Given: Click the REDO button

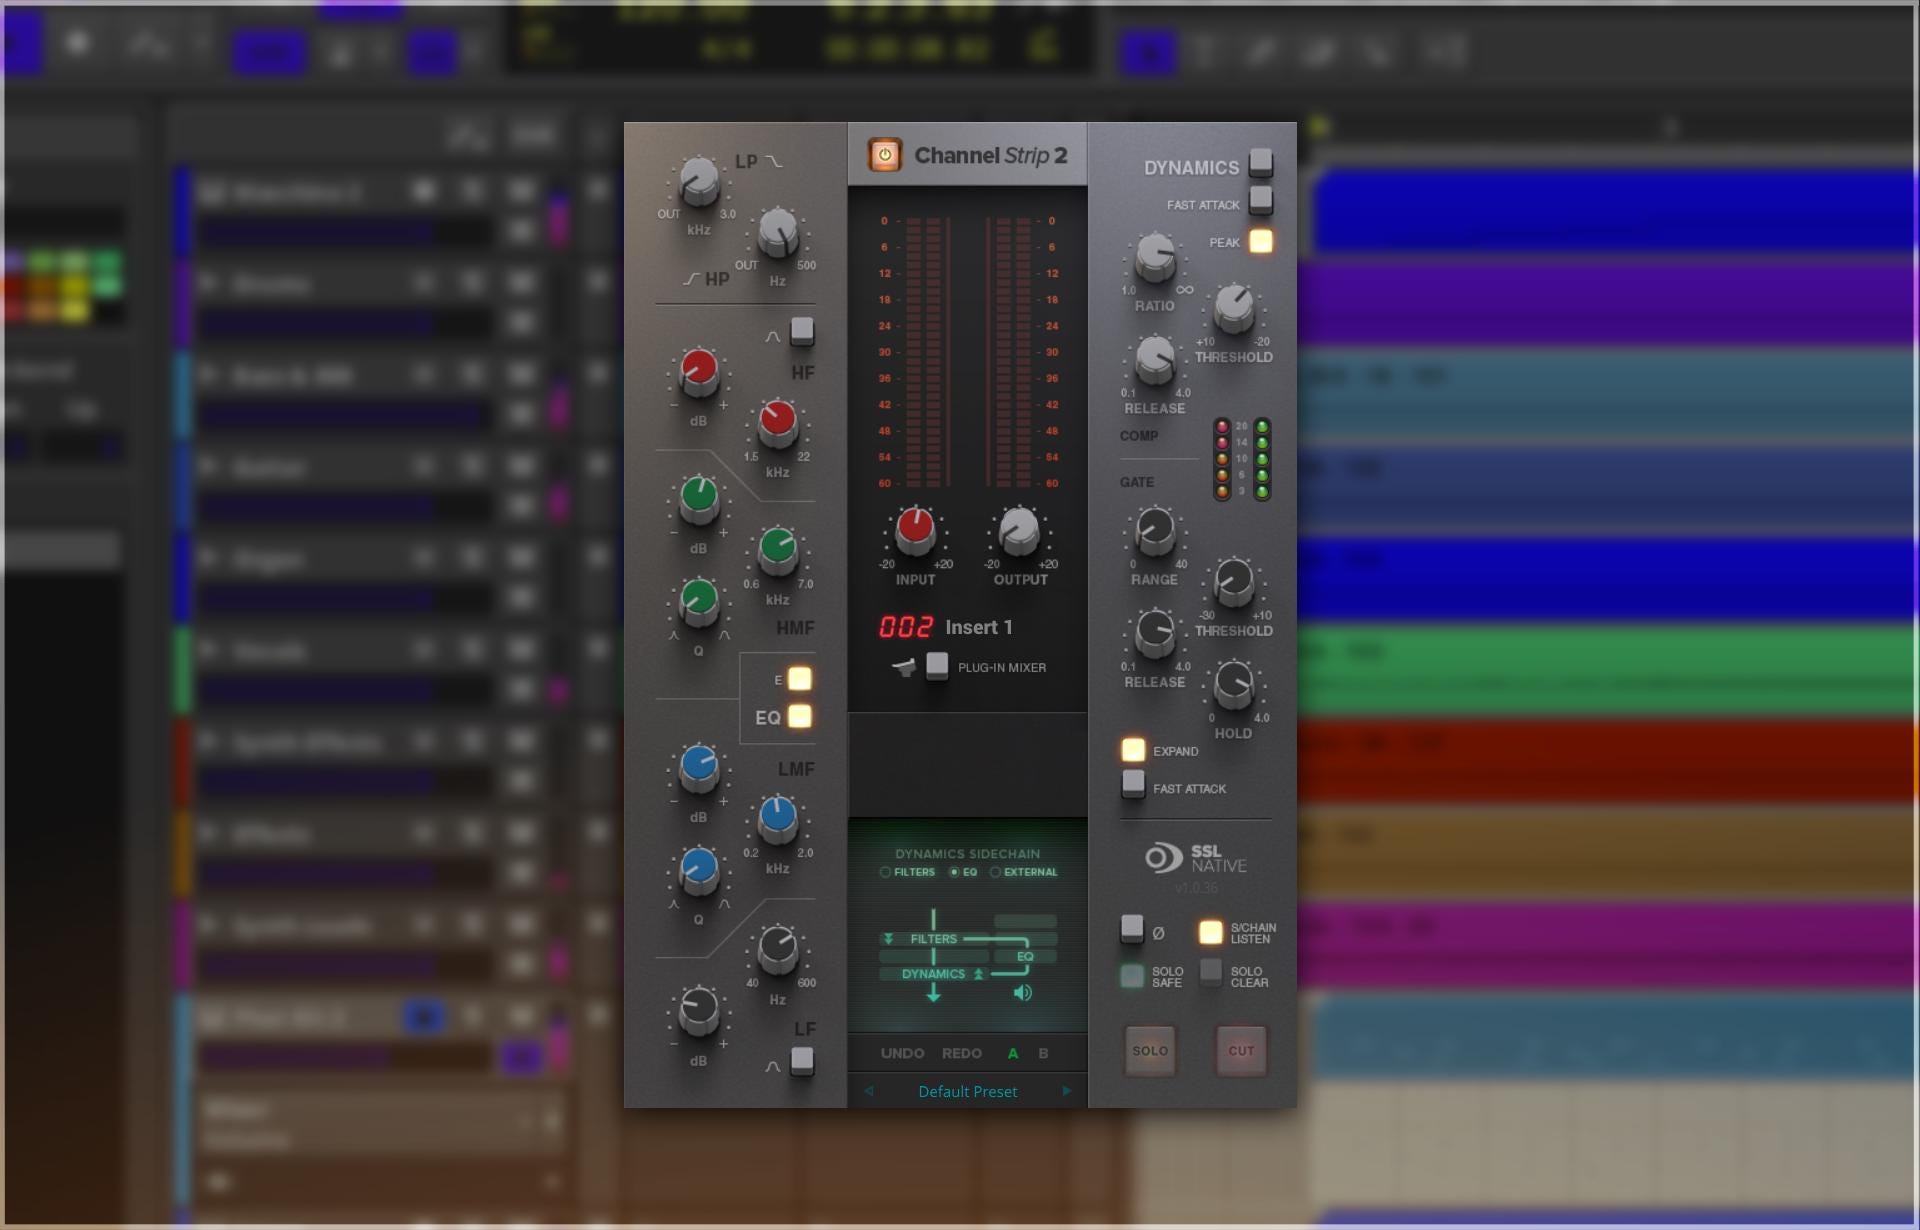Looking at the screenshot, I should click(961, 1053).
